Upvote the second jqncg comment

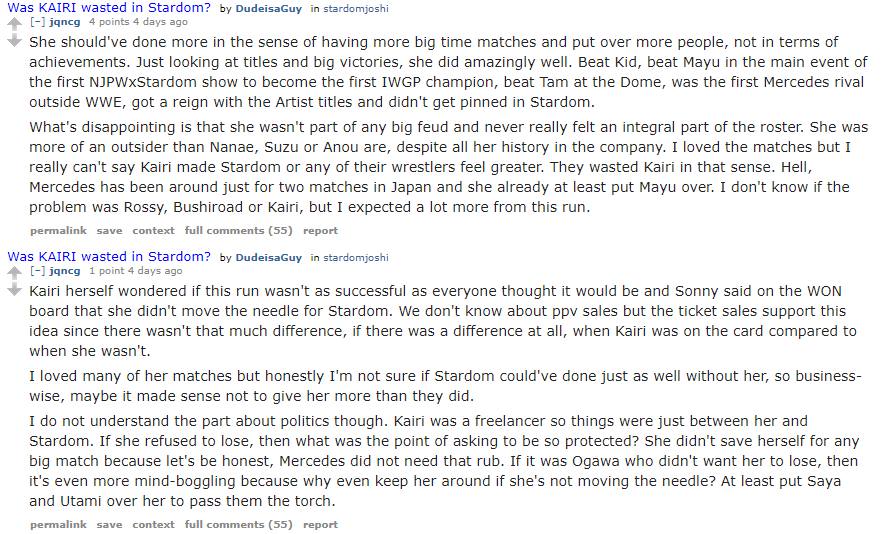14,273
